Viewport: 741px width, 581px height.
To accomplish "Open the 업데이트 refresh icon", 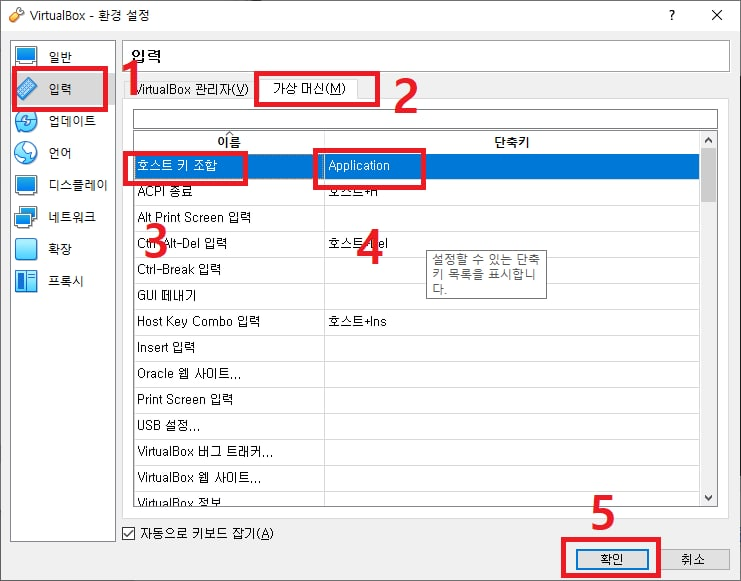I will [26, 121].
